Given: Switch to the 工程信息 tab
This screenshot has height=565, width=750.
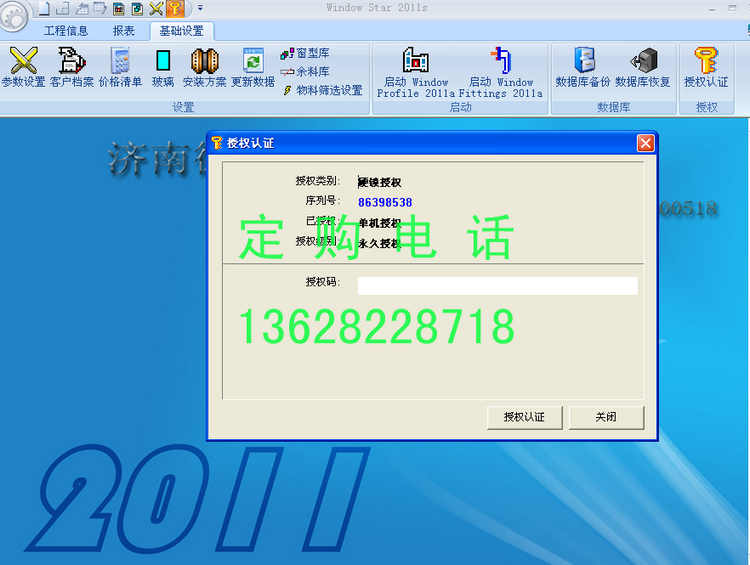Looking at the screenshot, I should 66,31.
